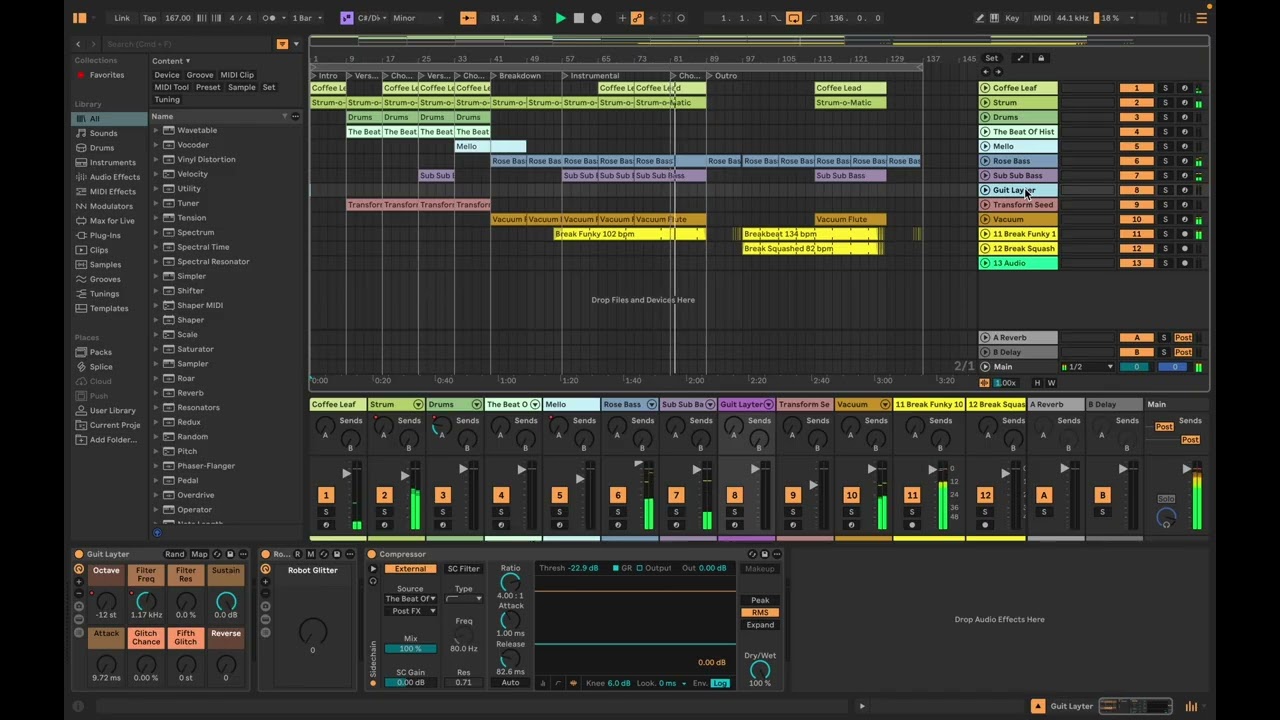Expand the Content filter dropdown
This screenshot has width=1280, height=720.
[x=171, y=61]
